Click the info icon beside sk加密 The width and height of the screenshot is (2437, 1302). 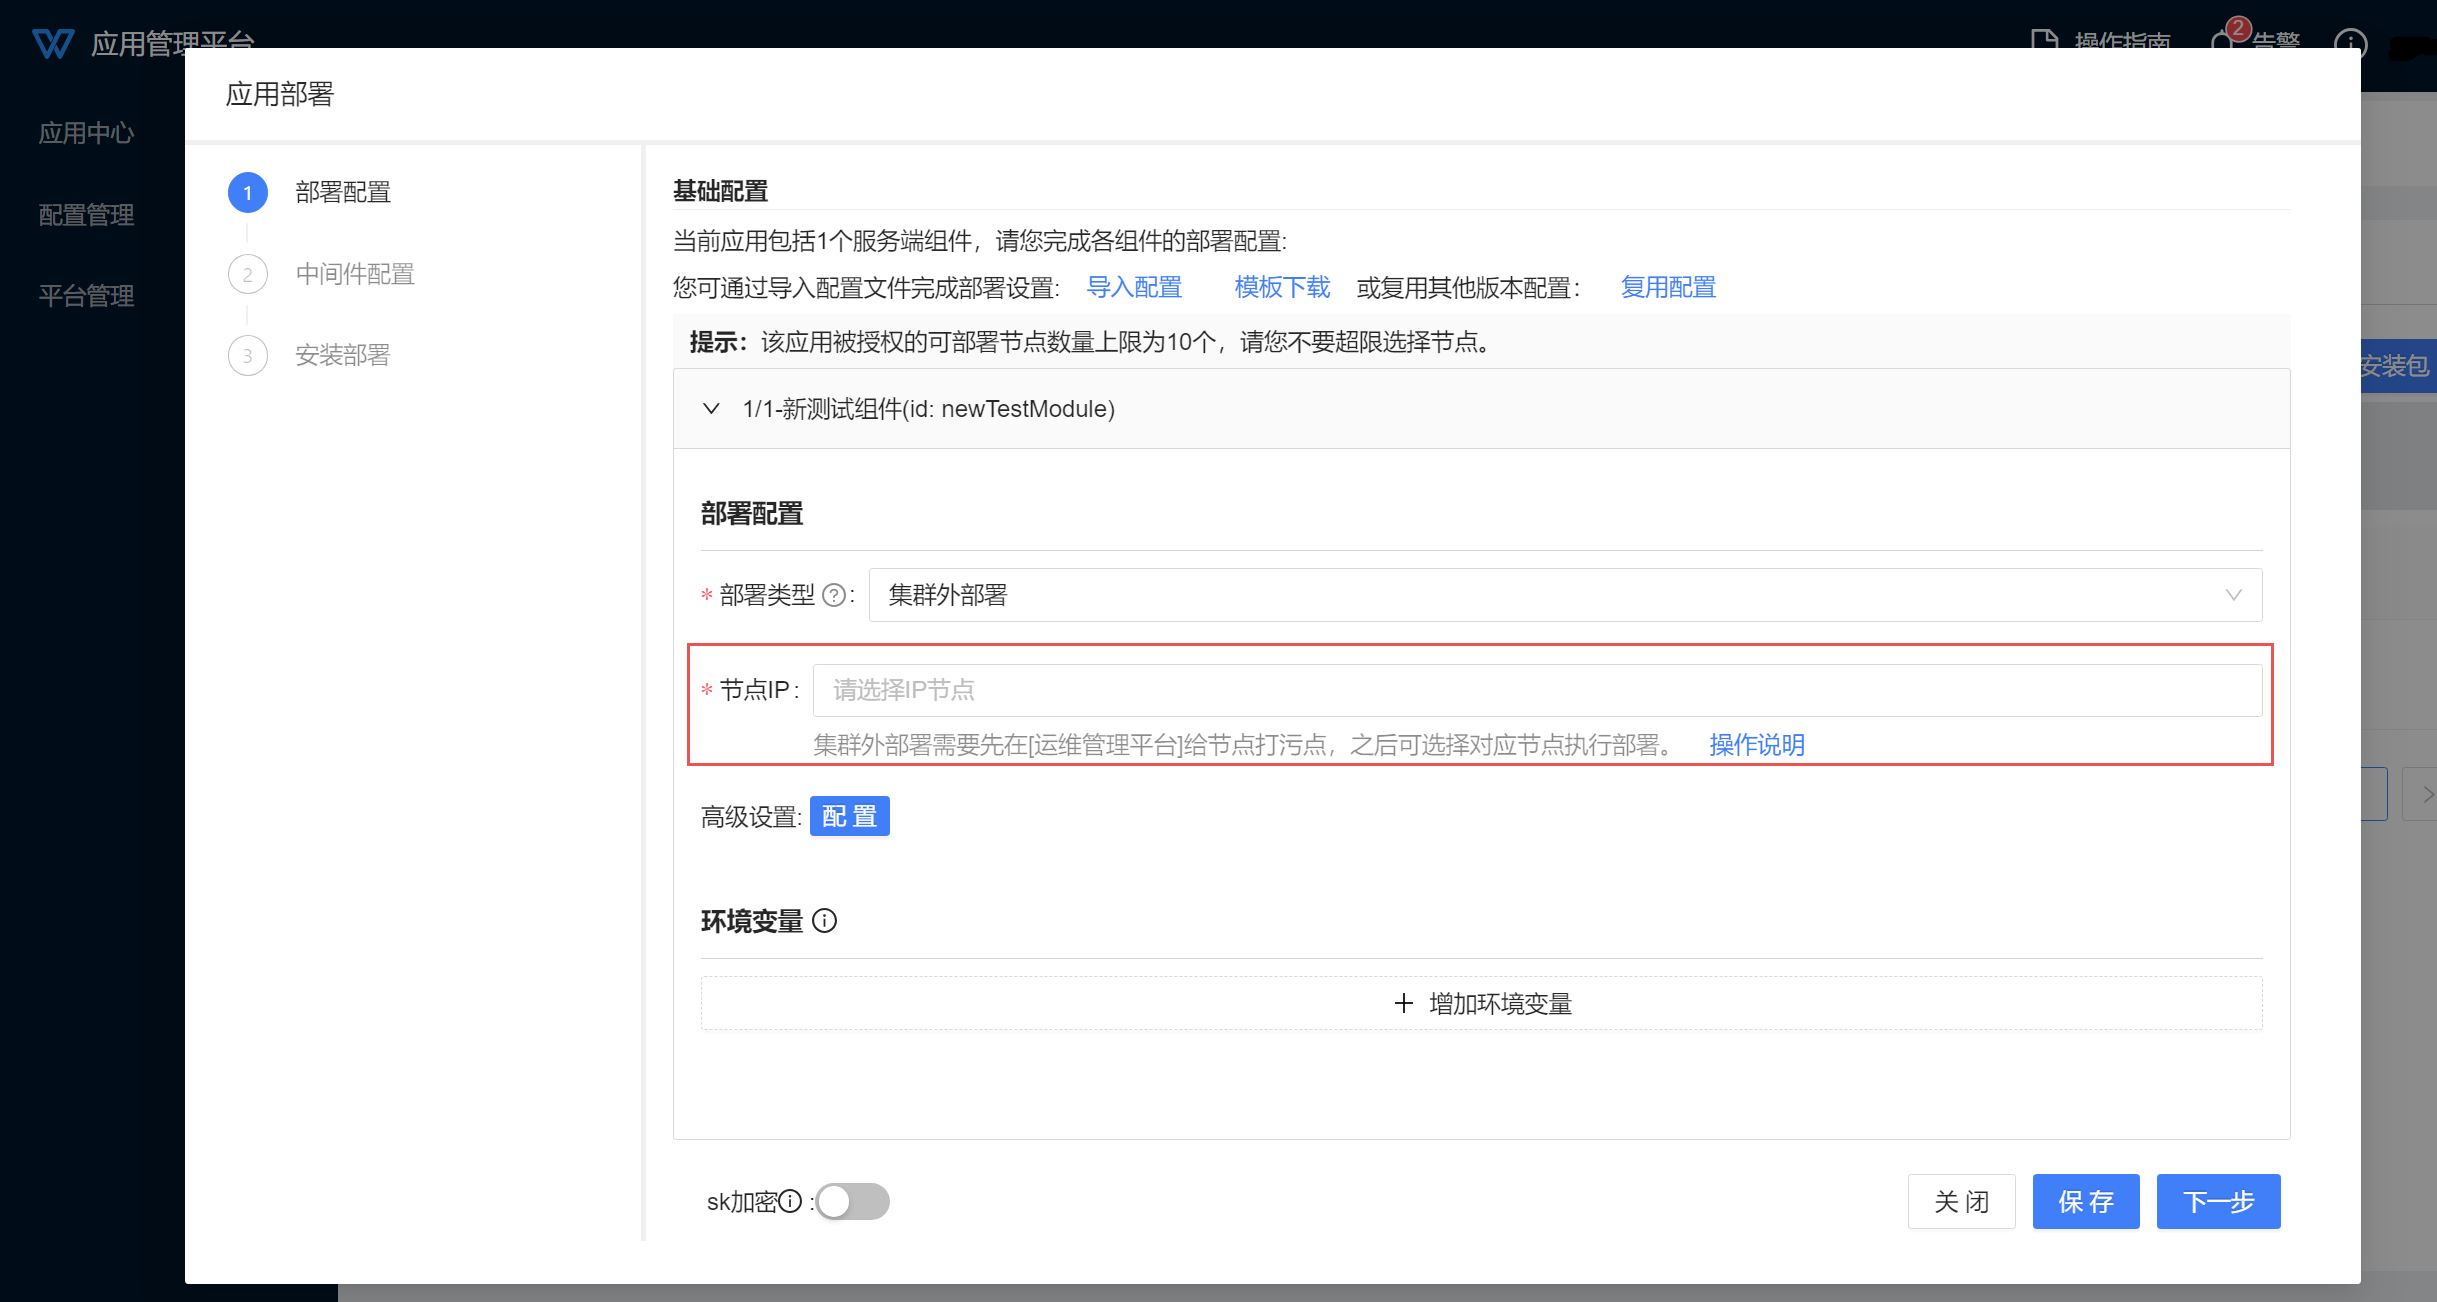point(790,1201)
